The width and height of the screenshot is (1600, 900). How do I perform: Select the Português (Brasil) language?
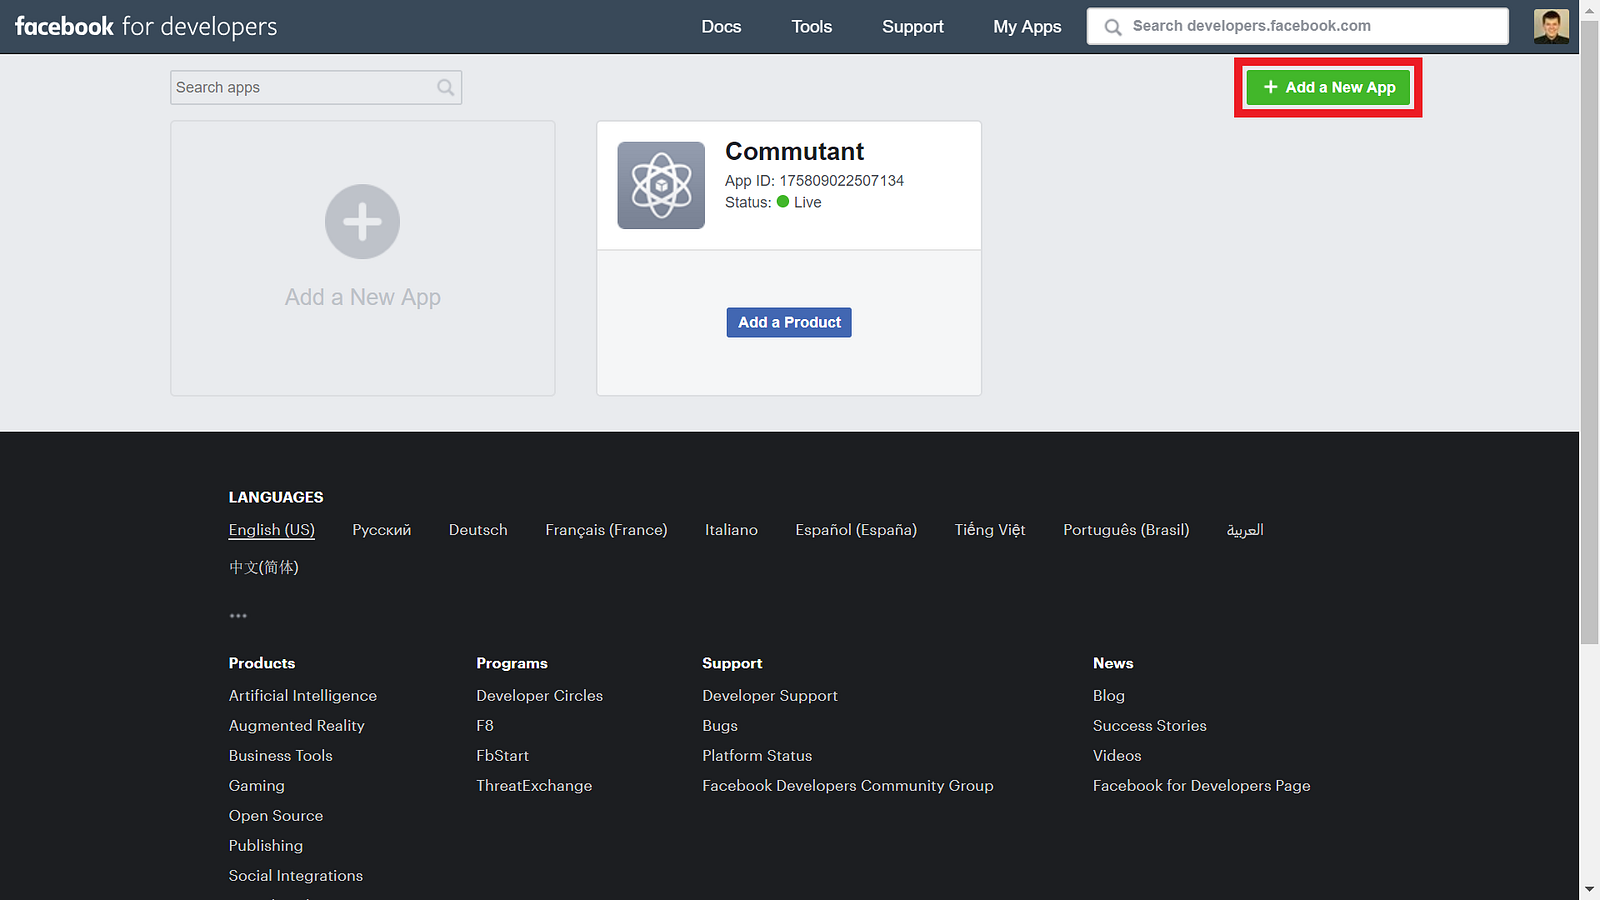click(1126, 530)
